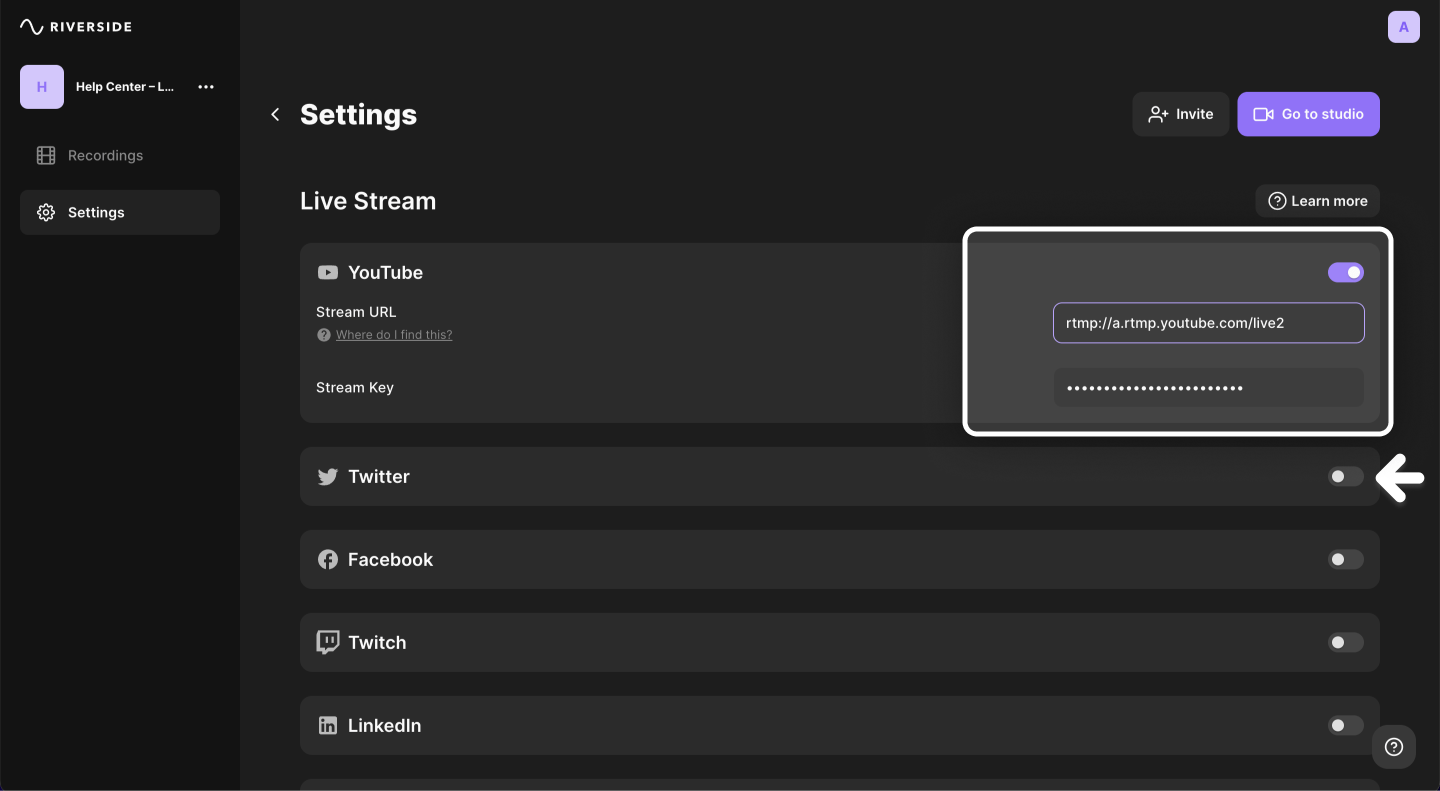This screenshot has height=791, width=1440.
Task: Click the LinkedIn icon
Action: [327, 725]
